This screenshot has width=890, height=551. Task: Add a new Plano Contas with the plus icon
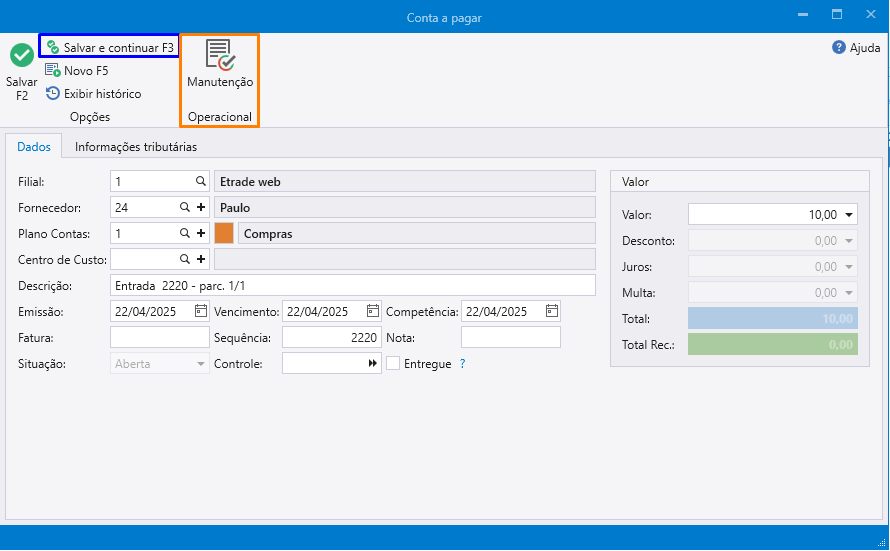(x=201, y=233)
